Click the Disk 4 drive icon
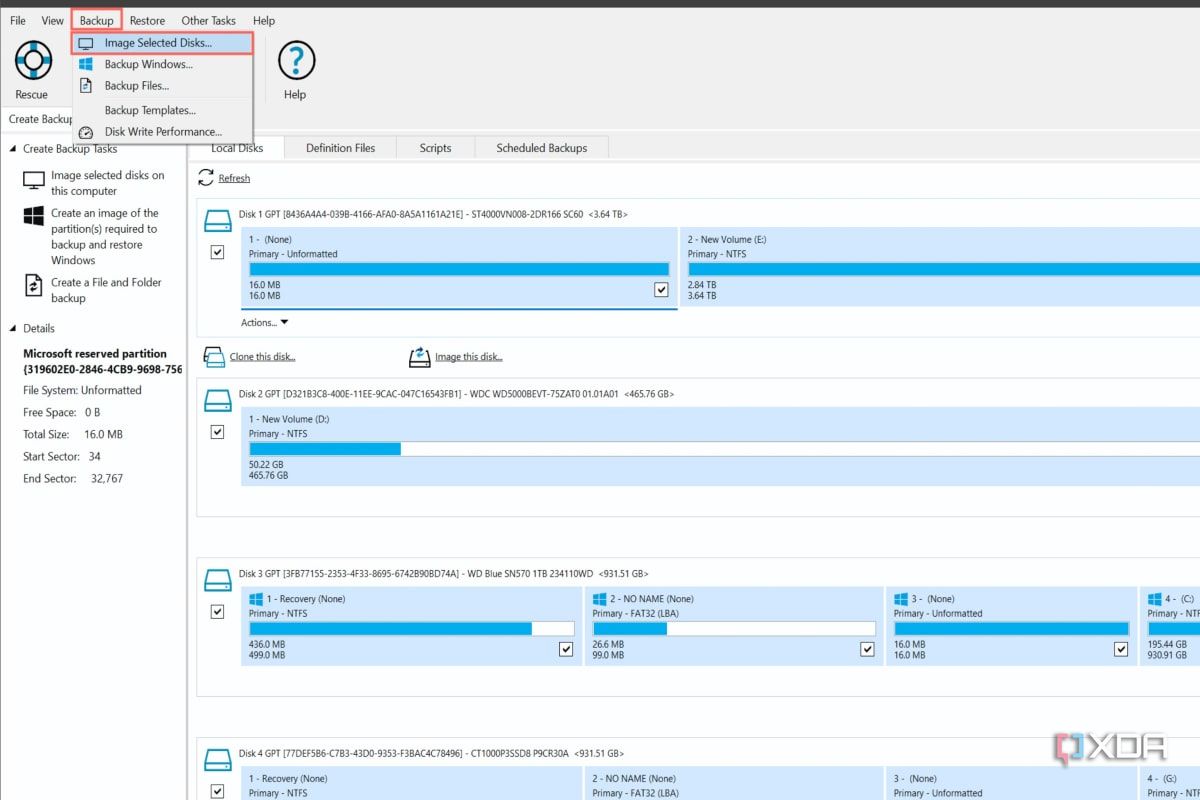Viewport: 1200px width, 800px height. point(217,758)
